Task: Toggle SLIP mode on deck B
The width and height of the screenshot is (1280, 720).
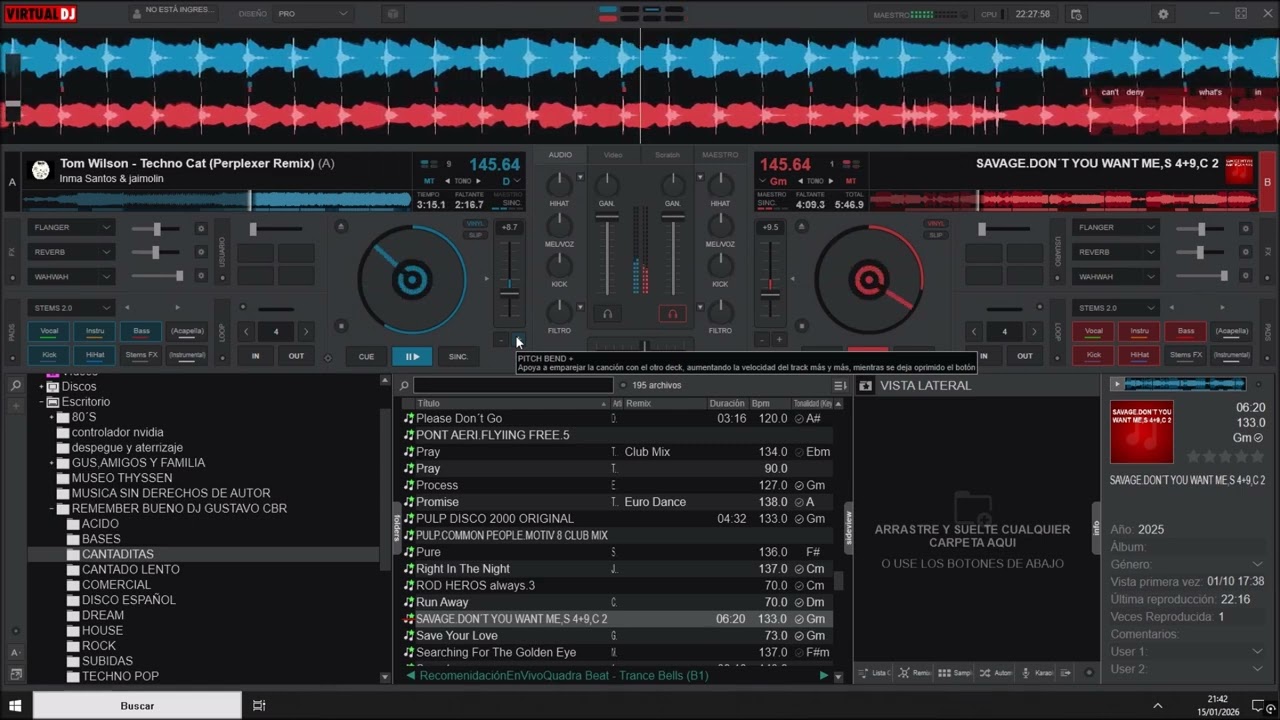Action: point(936,235)
